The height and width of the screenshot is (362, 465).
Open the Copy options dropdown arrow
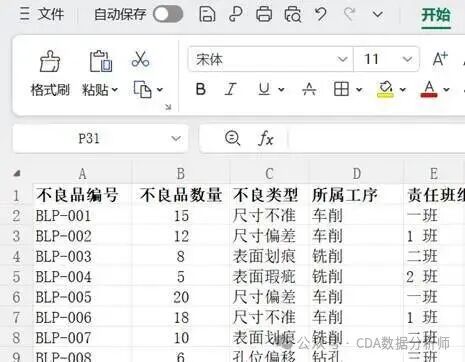point(160,90)
